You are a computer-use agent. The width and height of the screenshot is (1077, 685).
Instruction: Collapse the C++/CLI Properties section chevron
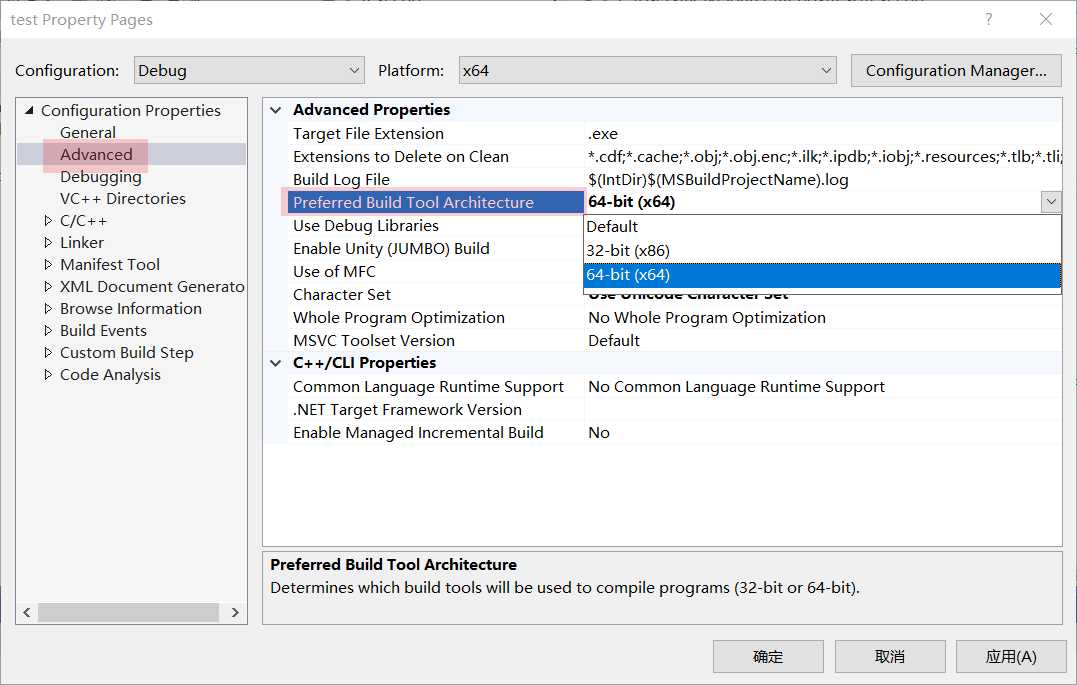(x=276, y=363)
